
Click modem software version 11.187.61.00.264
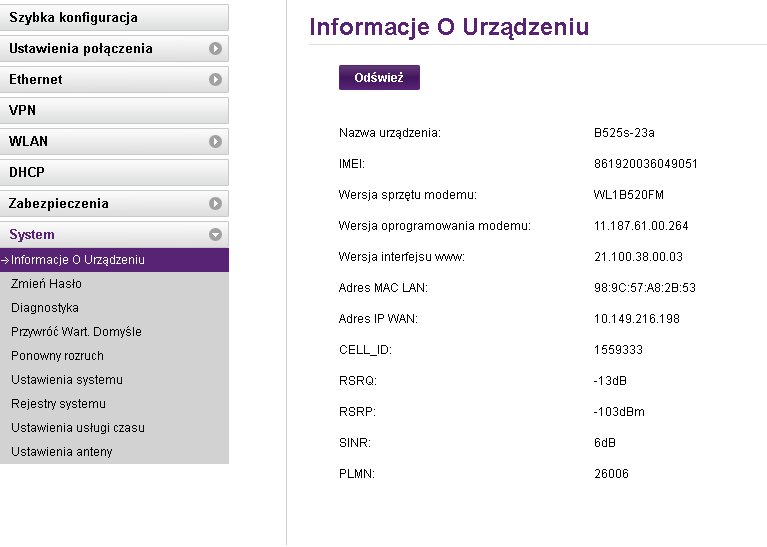641,226
